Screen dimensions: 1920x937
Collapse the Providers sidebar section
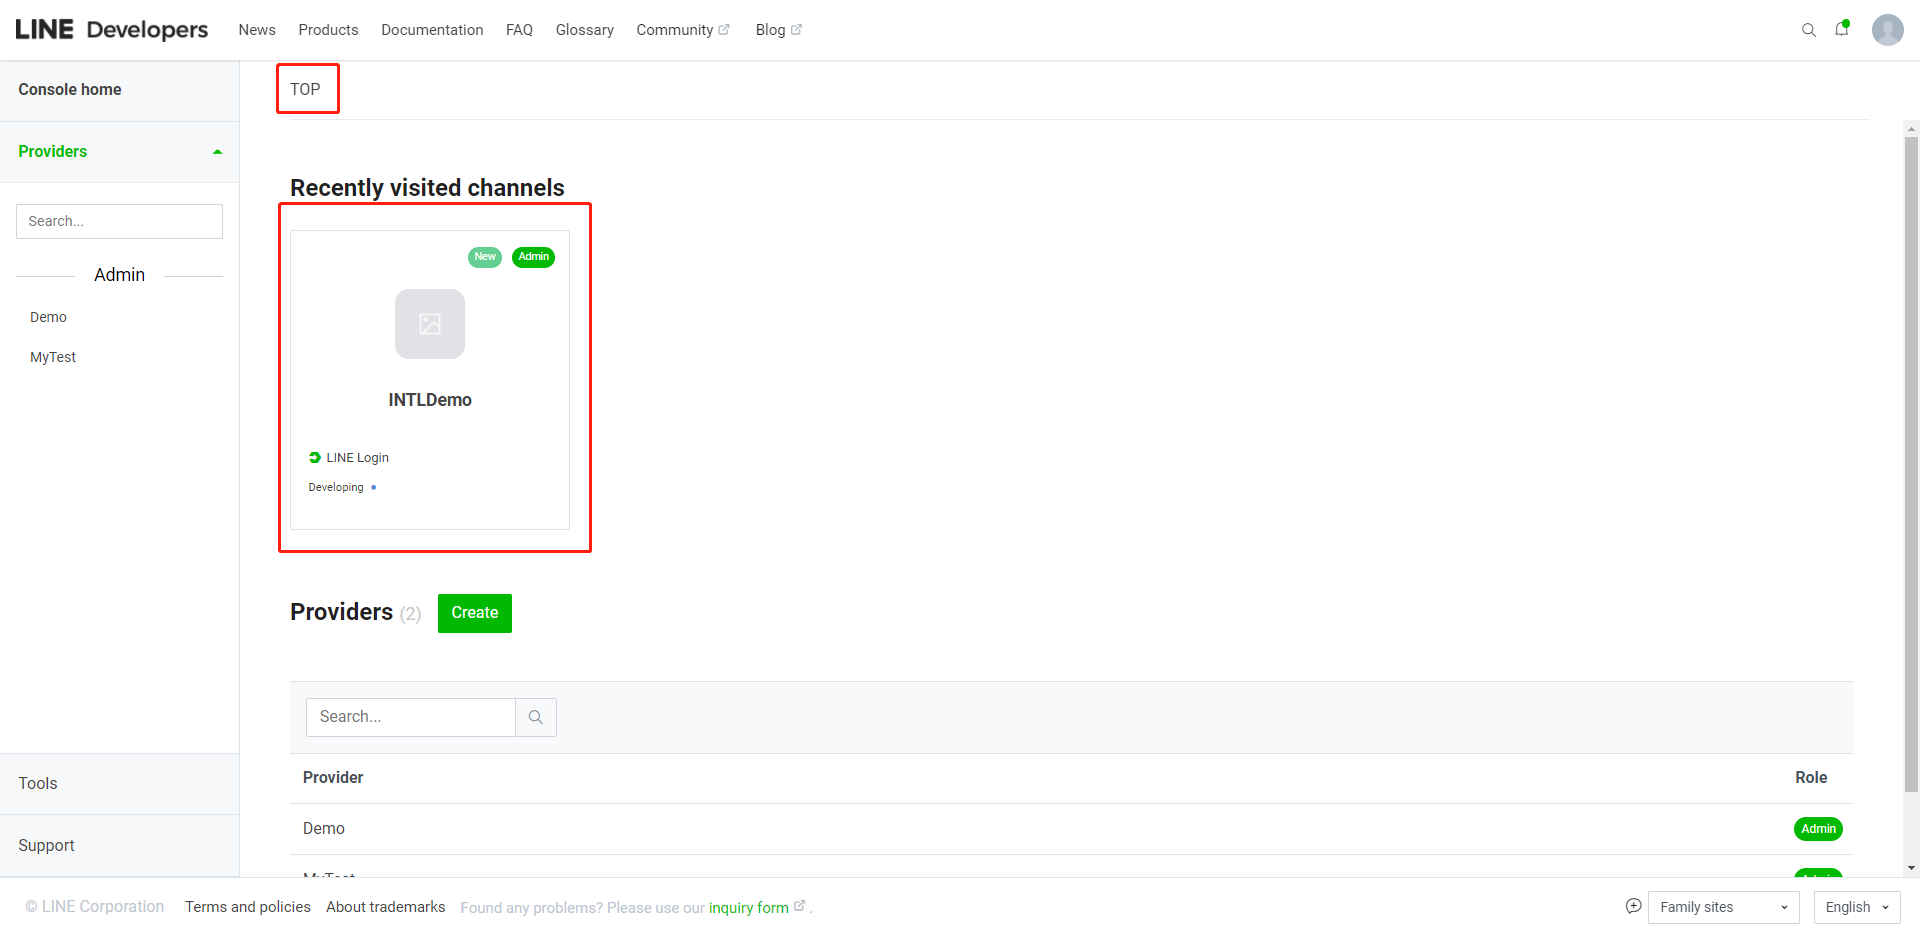217,152
